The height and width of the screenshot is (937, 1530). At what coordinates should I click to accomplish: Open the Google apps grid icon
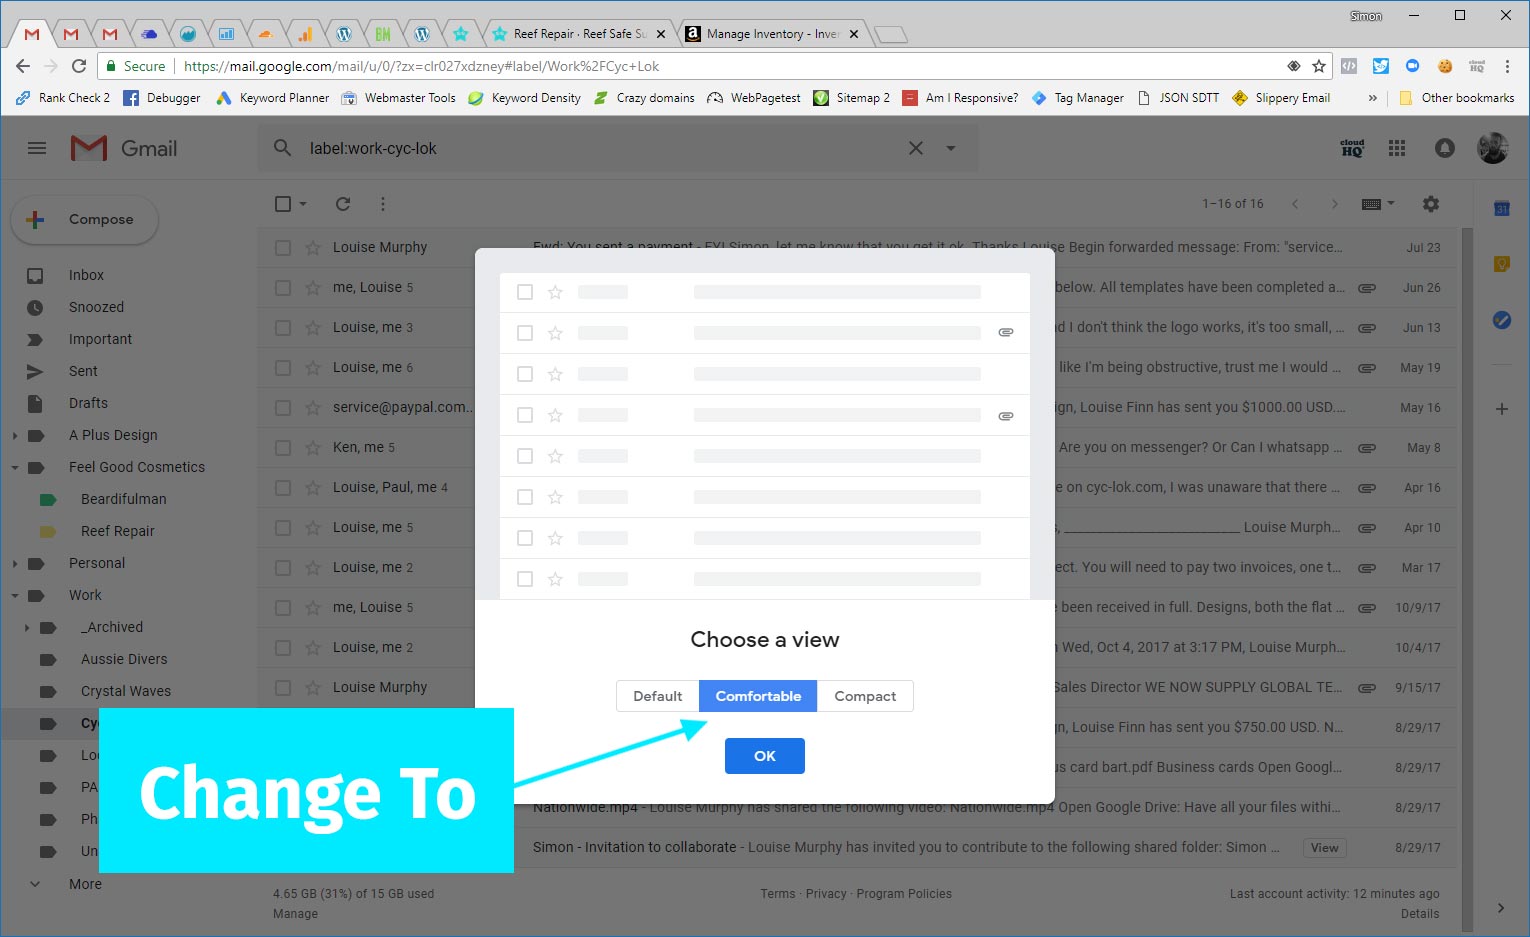click(x=1397, y=148)
